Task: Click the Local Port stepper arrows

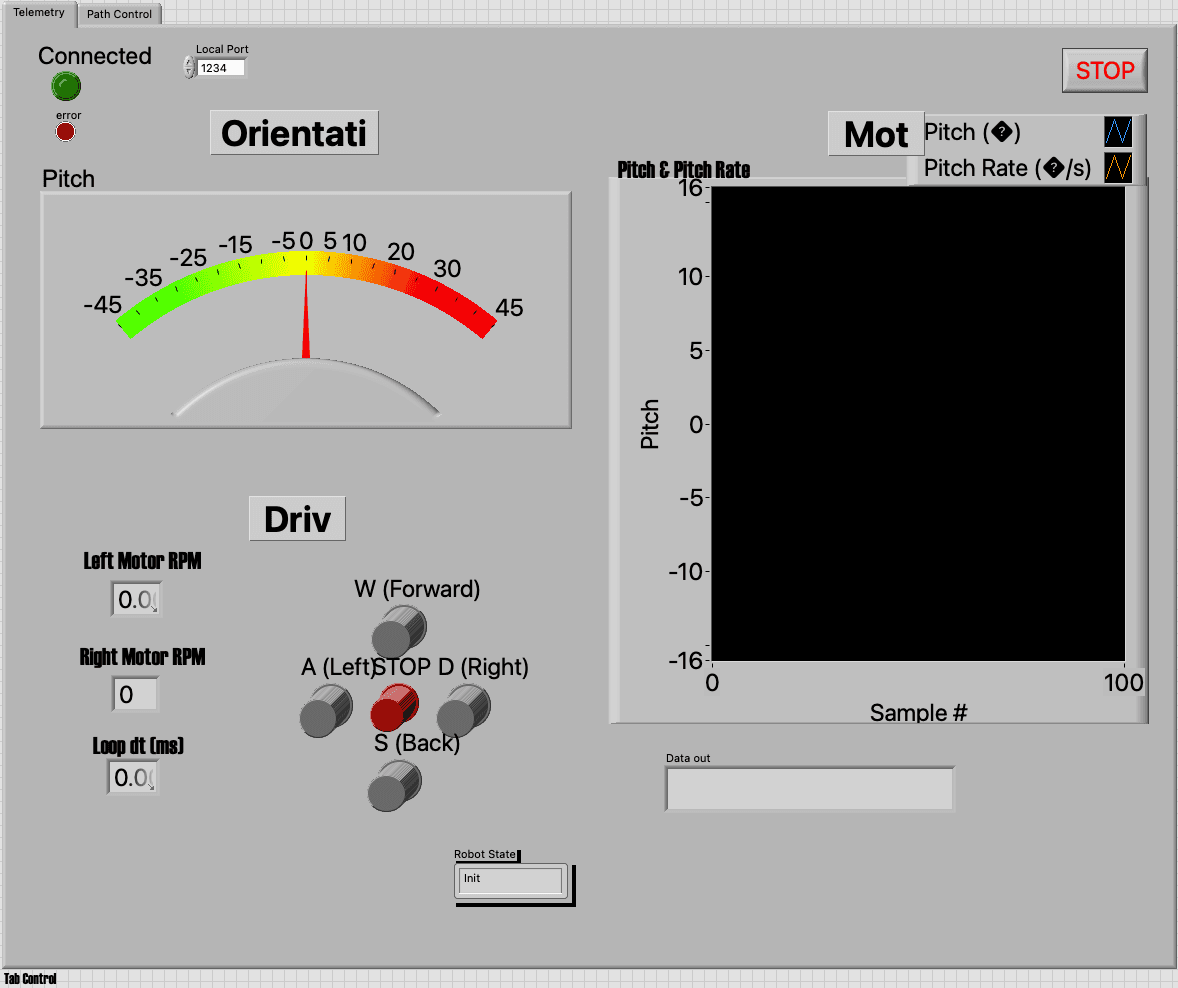Action: [x=189, y=68]
